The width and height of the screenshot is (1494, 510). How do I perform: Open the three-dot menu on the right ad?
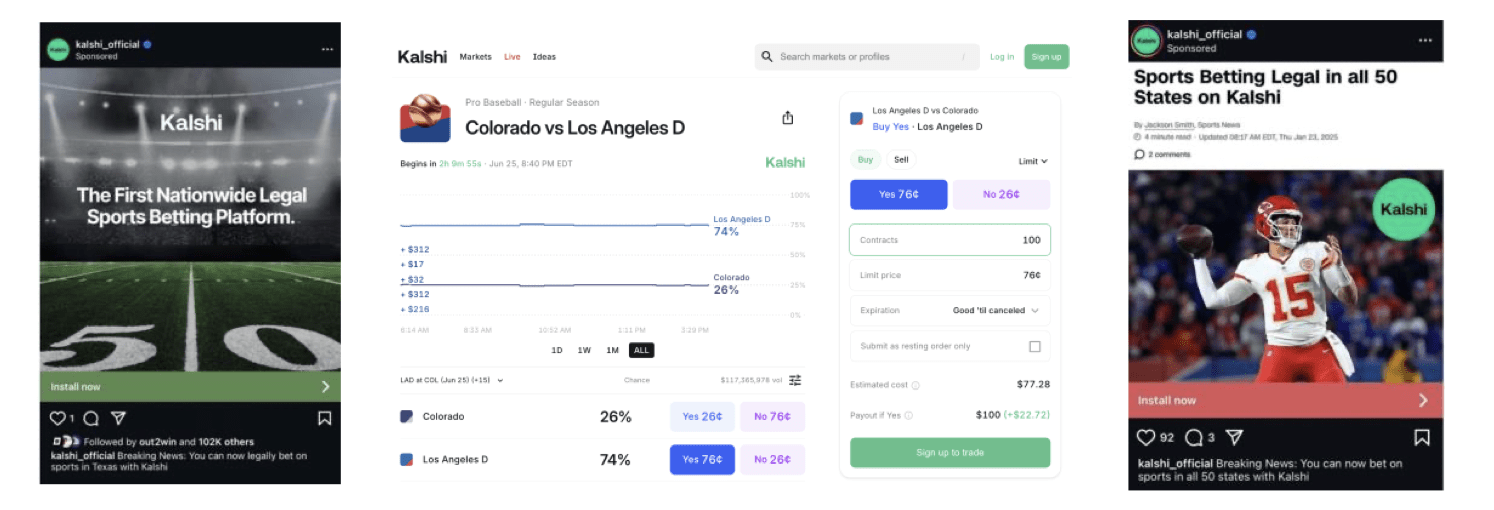coord(1426,41)
